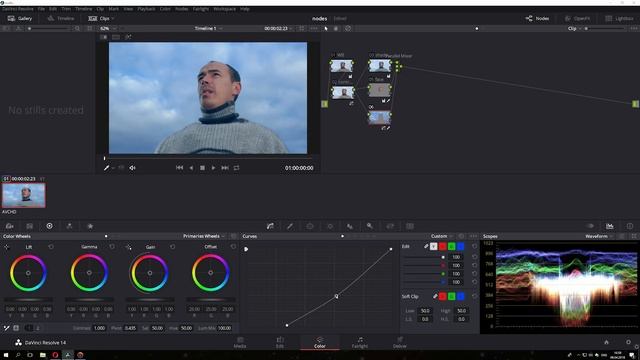Open the Waveform scope type dropdown
Image resolution: width=640 pixels, height=360 pixels.
click(x=599, y=236)
